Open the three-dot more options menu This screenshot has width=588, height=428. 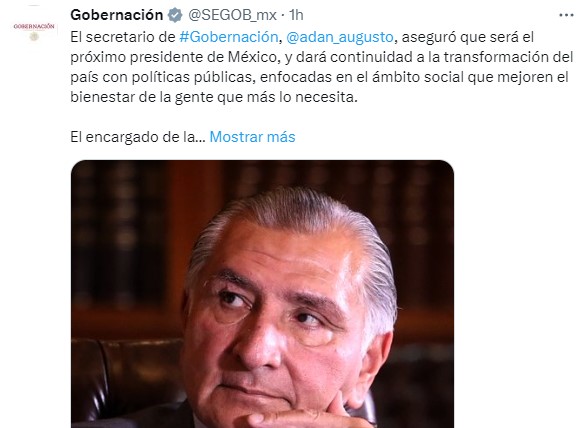pyautogui.click(x=566, y=15)
